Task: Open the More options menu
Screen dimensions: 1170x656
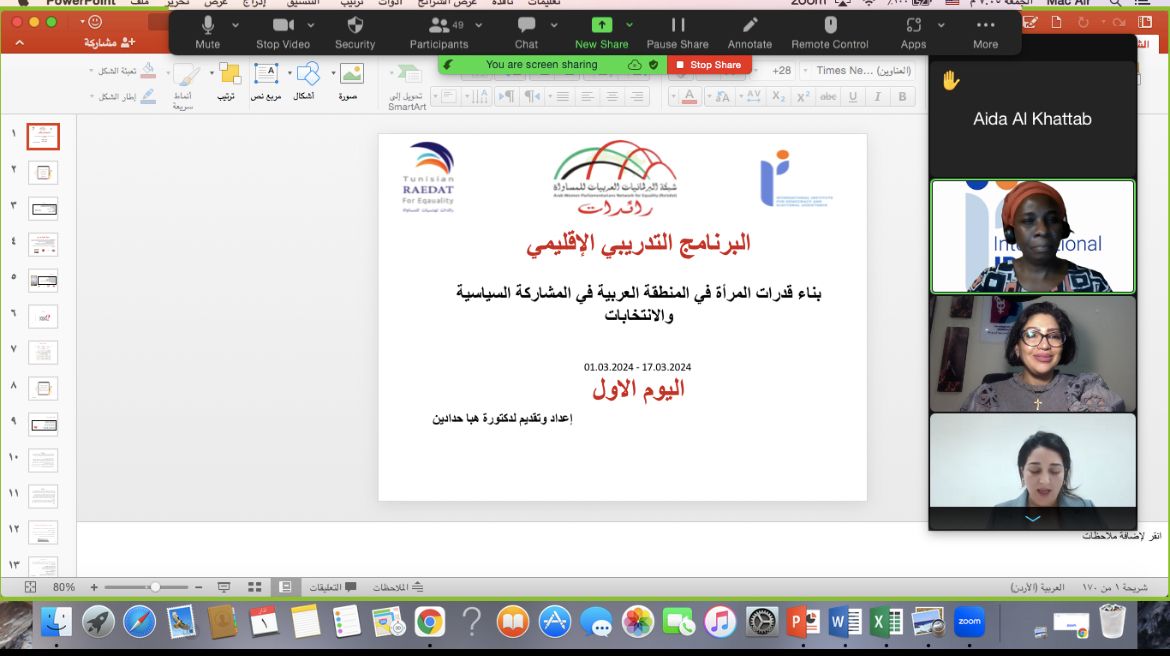Action: pyautogui.click(x=985, y=33)
